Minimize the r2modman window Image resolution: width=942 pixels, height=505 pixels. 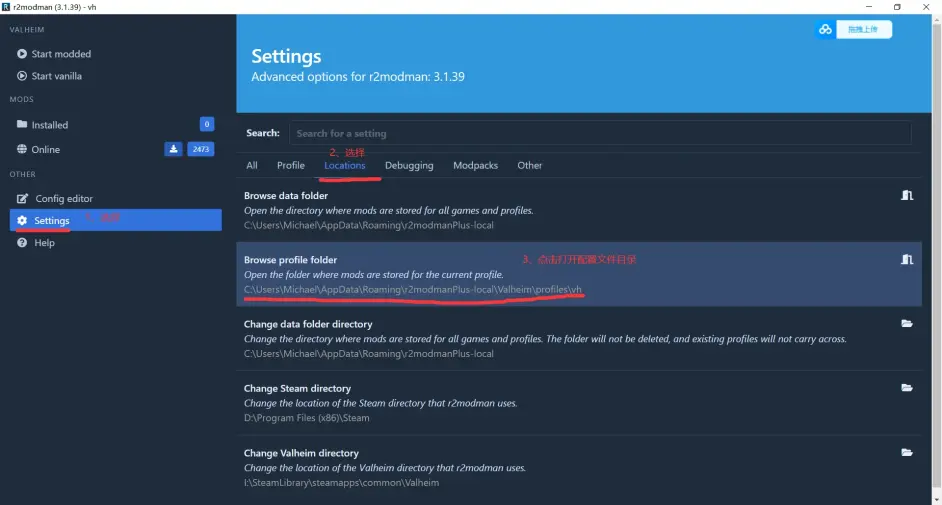coord(869,7)
